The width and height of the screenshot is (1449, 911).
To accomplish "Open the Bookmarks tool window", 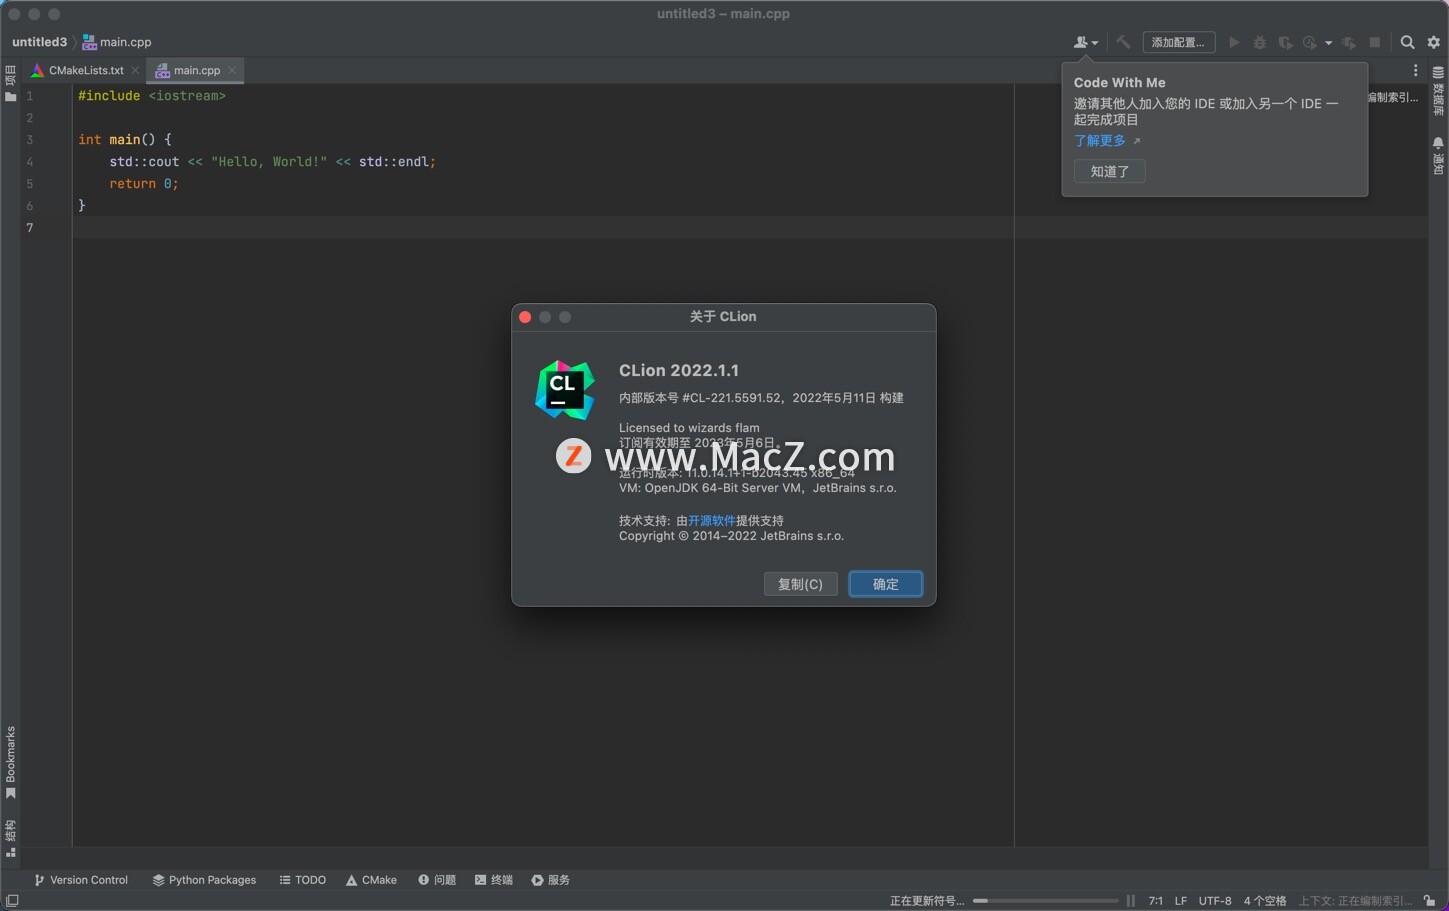I will 10,762.
